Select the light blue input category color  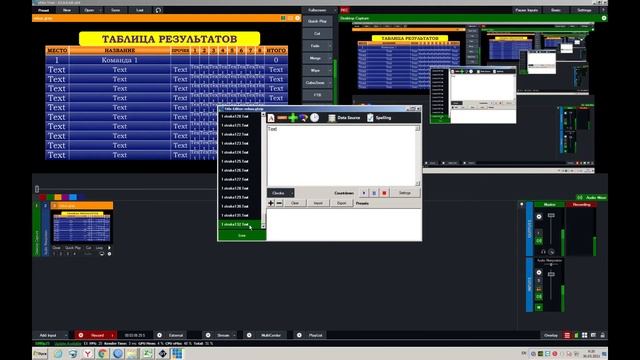pyautogui.click(x=73, y=197)
